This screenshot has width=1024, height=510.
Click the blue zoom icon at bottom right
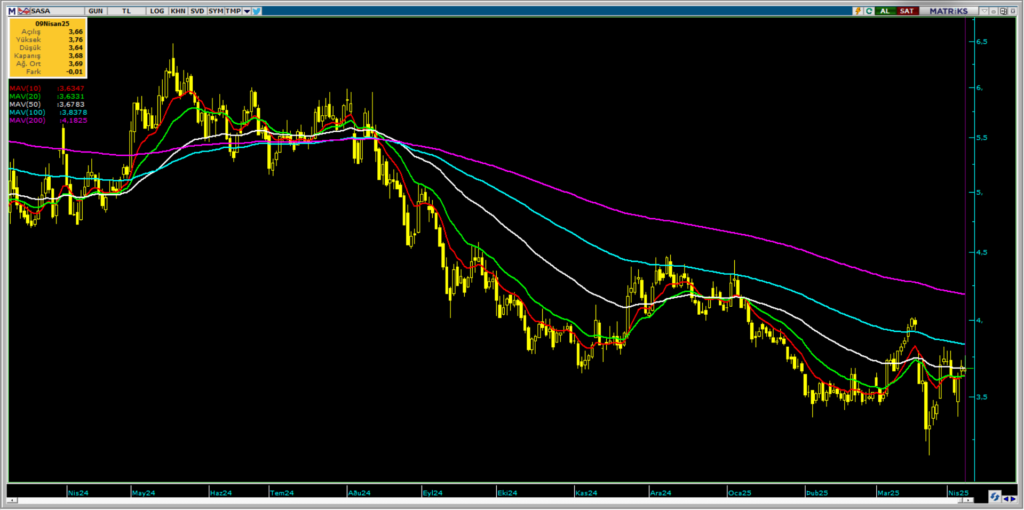(995, 496)
